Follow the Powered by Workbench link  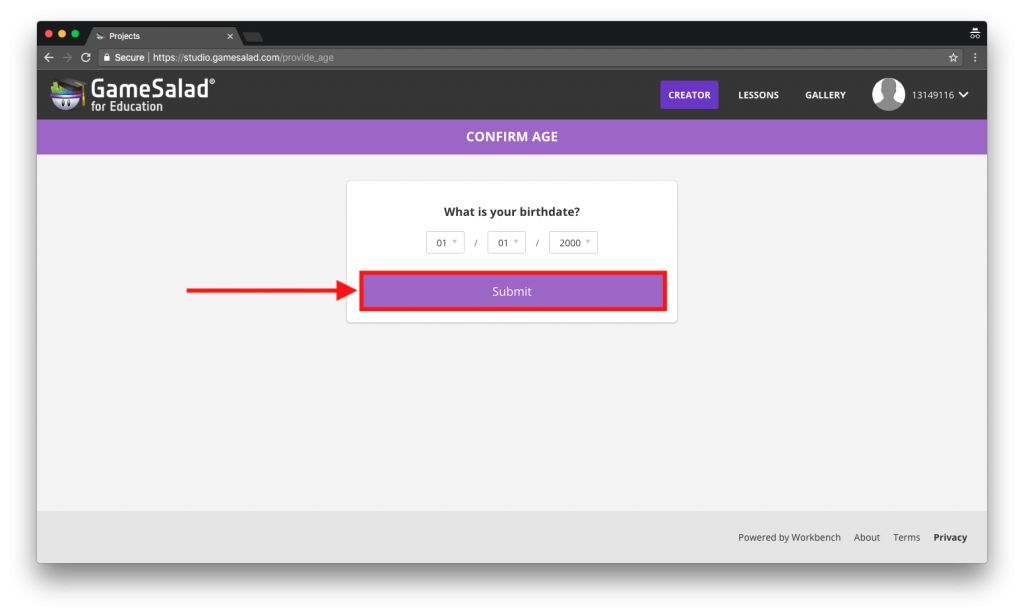click(789, 537)
